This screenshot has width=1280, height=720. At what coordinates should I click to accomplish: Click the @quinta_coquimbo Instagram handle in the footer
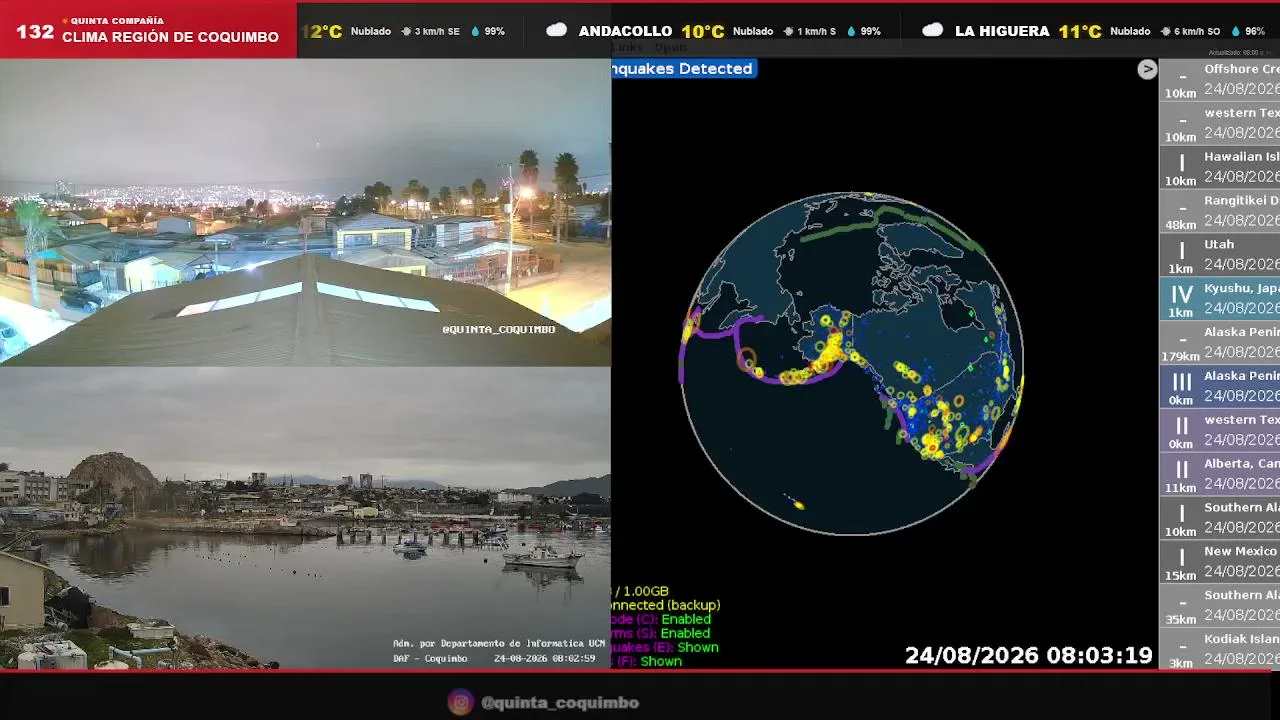click(560, 702)
